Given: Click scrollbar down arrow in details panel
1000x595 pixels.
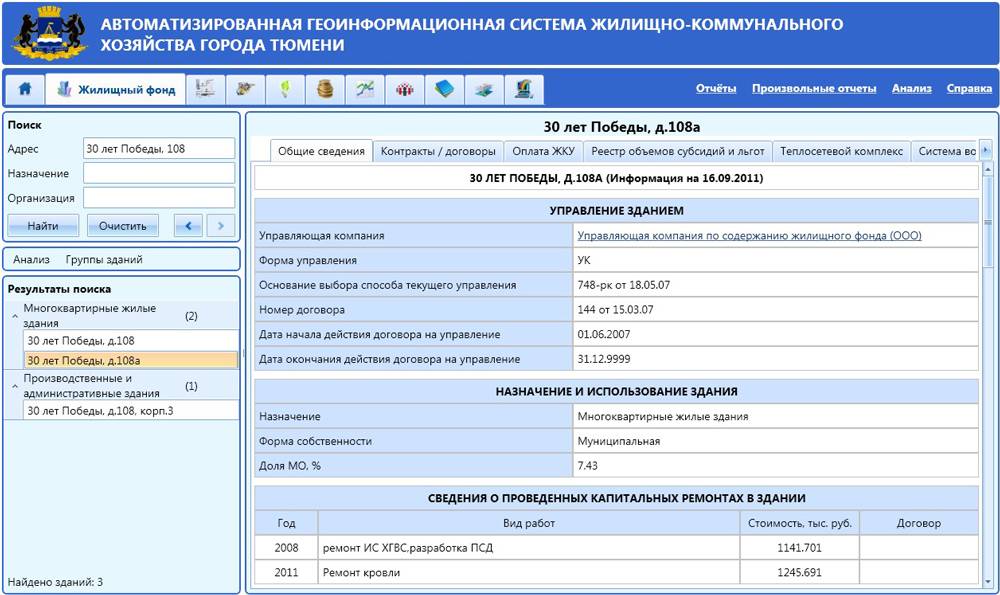Looking at the screenshot, I should [x=988, y=582].
